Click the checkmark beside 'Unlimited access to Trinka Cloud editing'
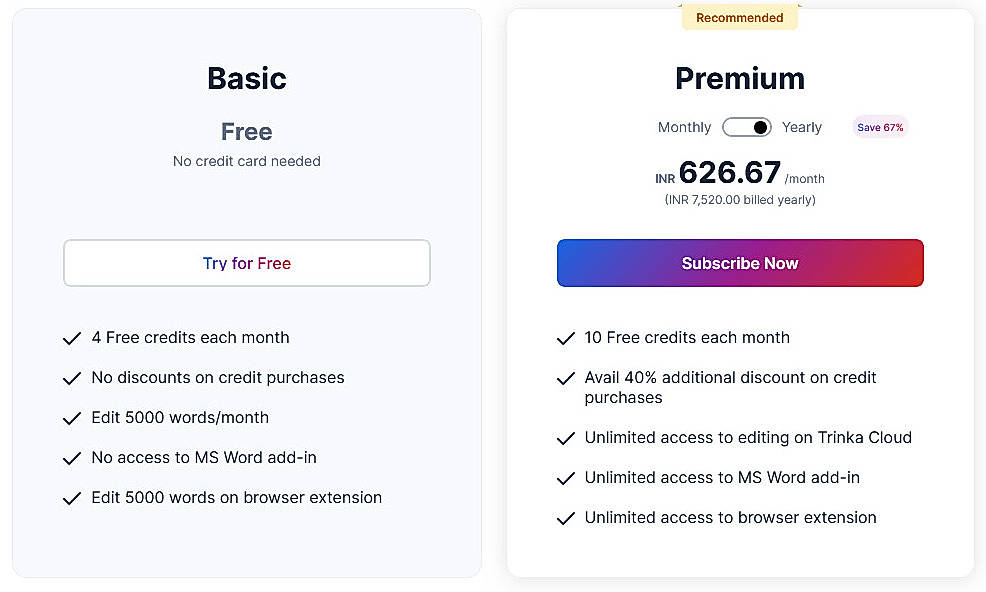The height and width of the screenshot is (592, 986). pos(566,438)
